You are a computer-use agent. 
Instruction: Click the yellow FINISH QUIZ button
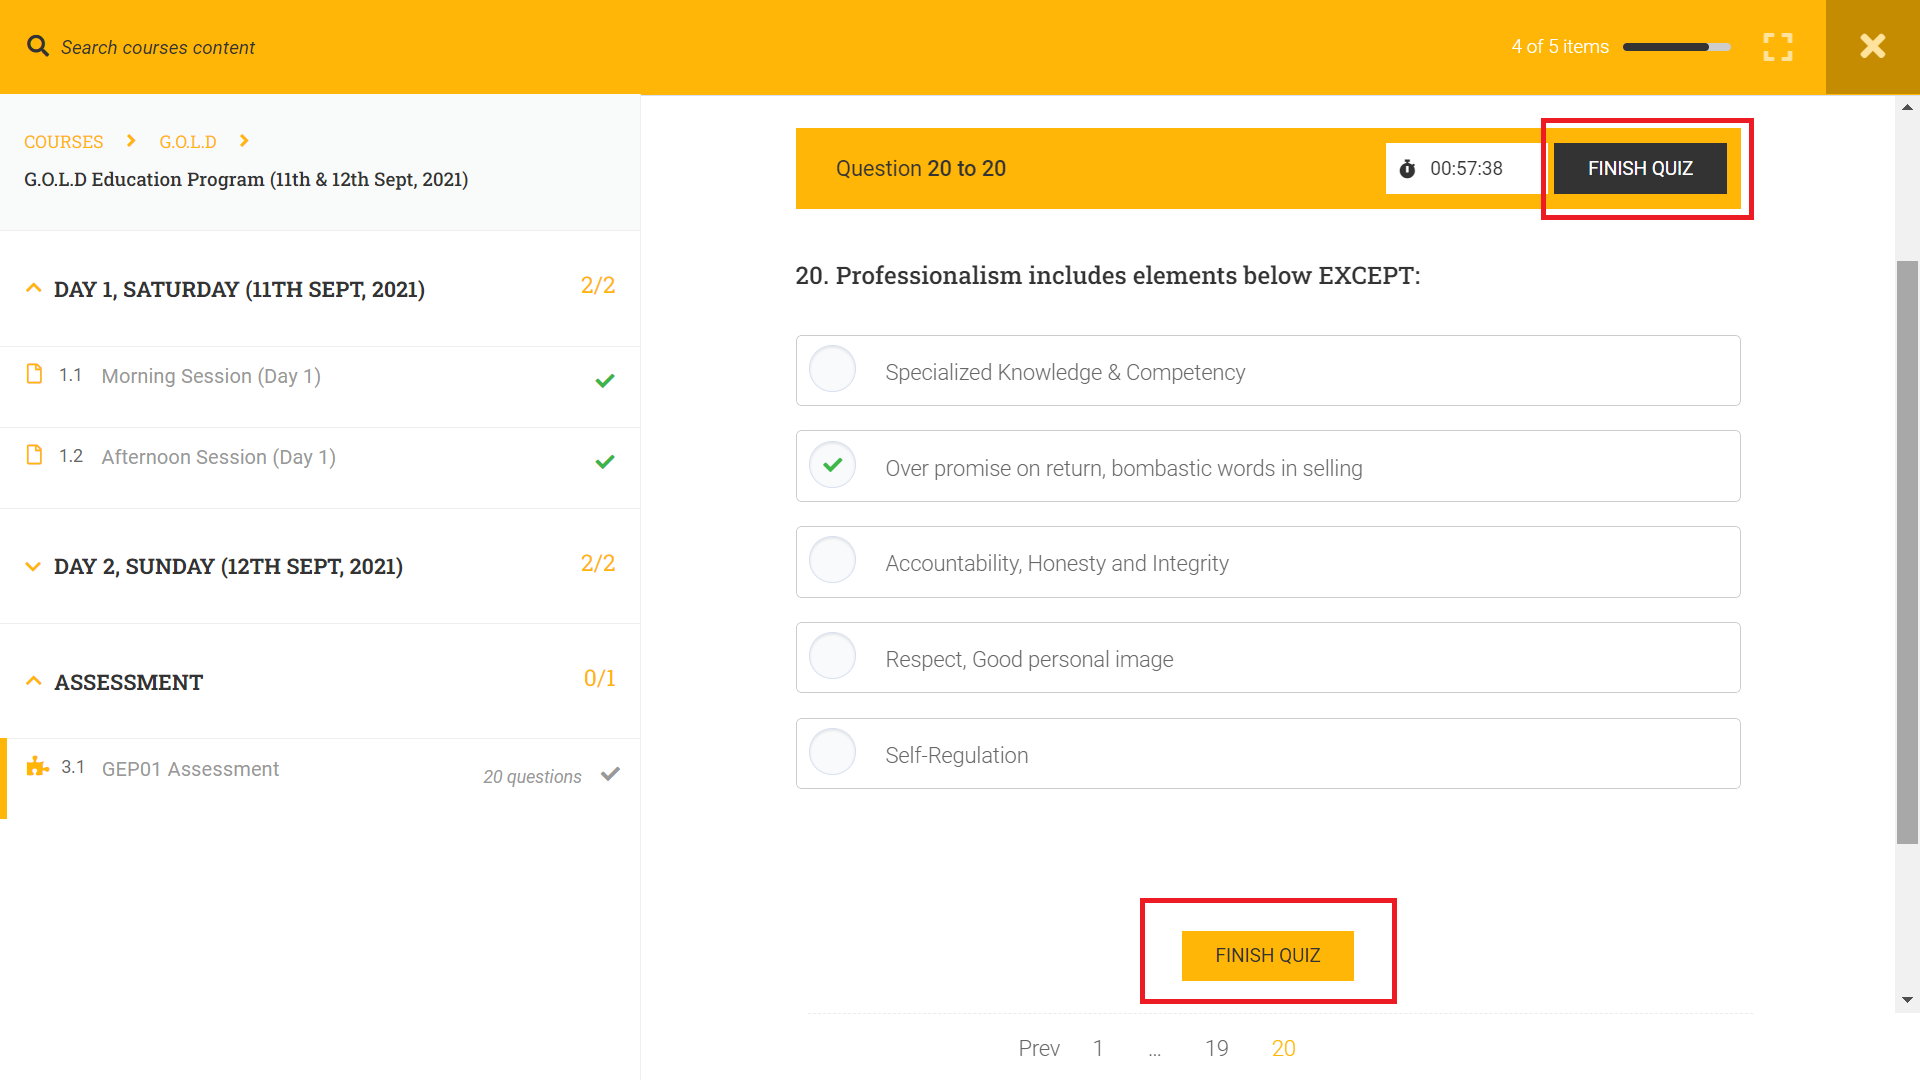1267,955
